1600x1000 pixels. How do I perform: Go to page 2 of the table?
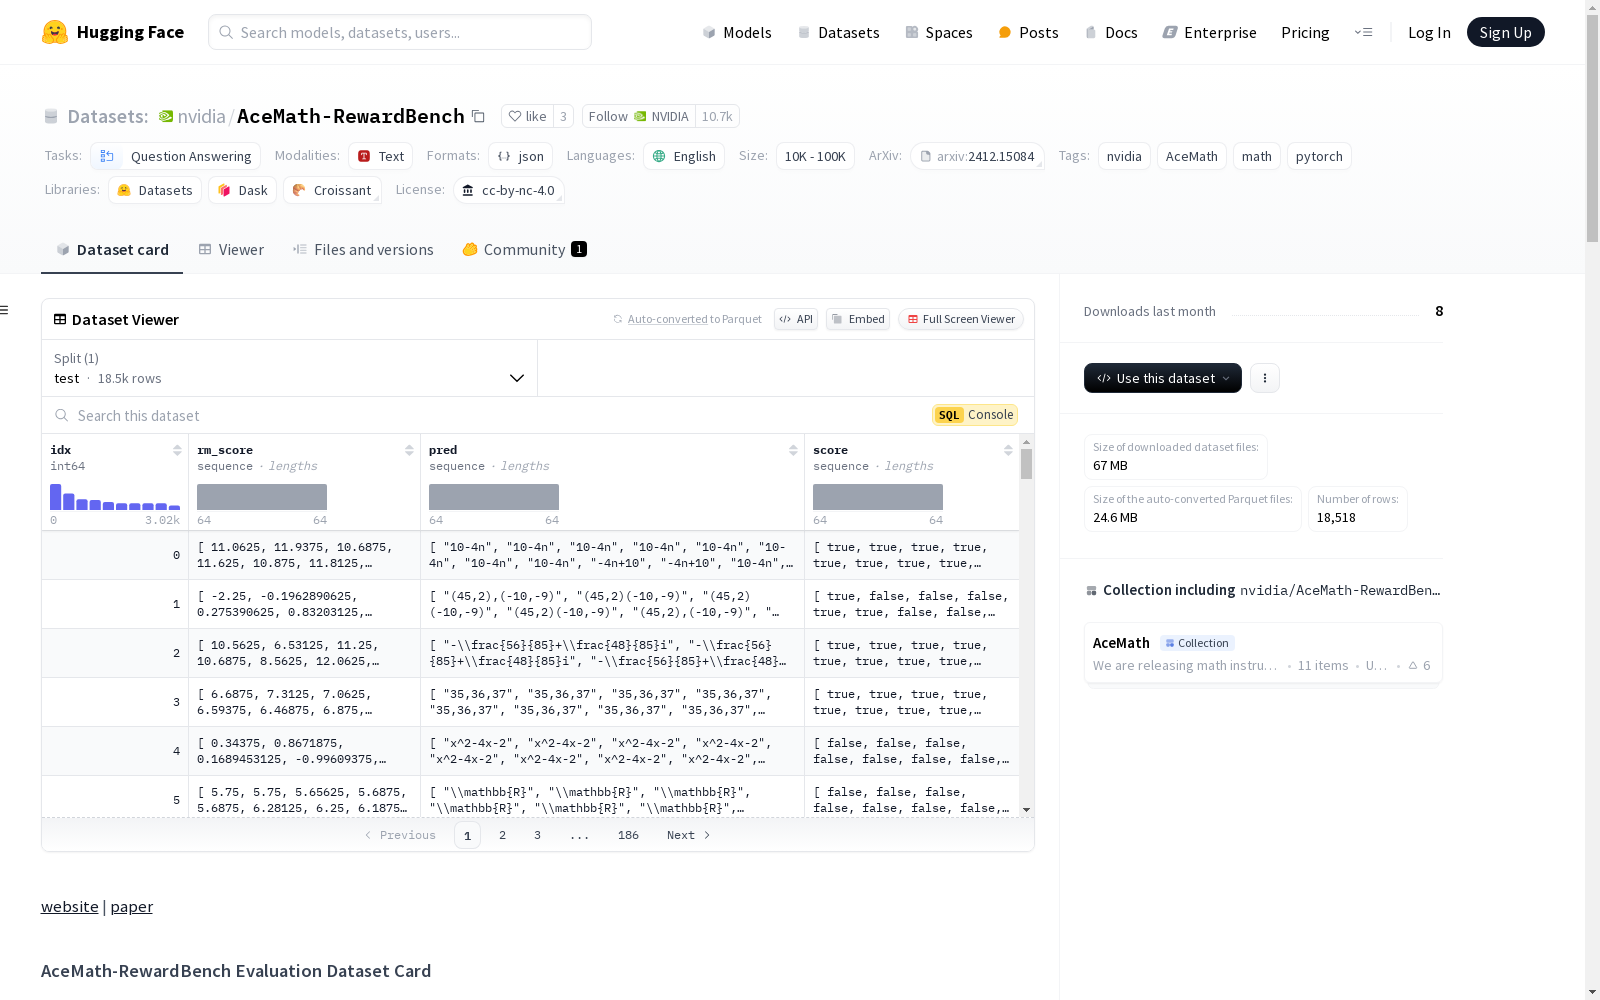[x=502, y=835]
